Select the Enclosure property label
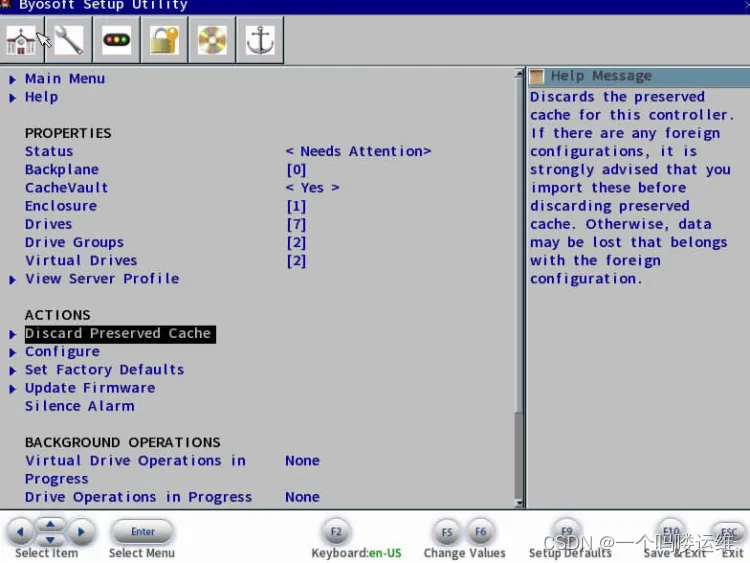750x563 pixels. tap(61, 206)
